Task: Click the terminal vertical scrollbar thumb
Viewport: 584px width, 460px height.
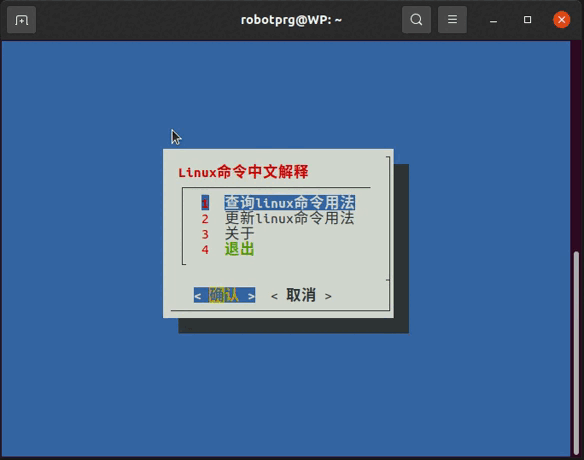Action: pos(576,353)
